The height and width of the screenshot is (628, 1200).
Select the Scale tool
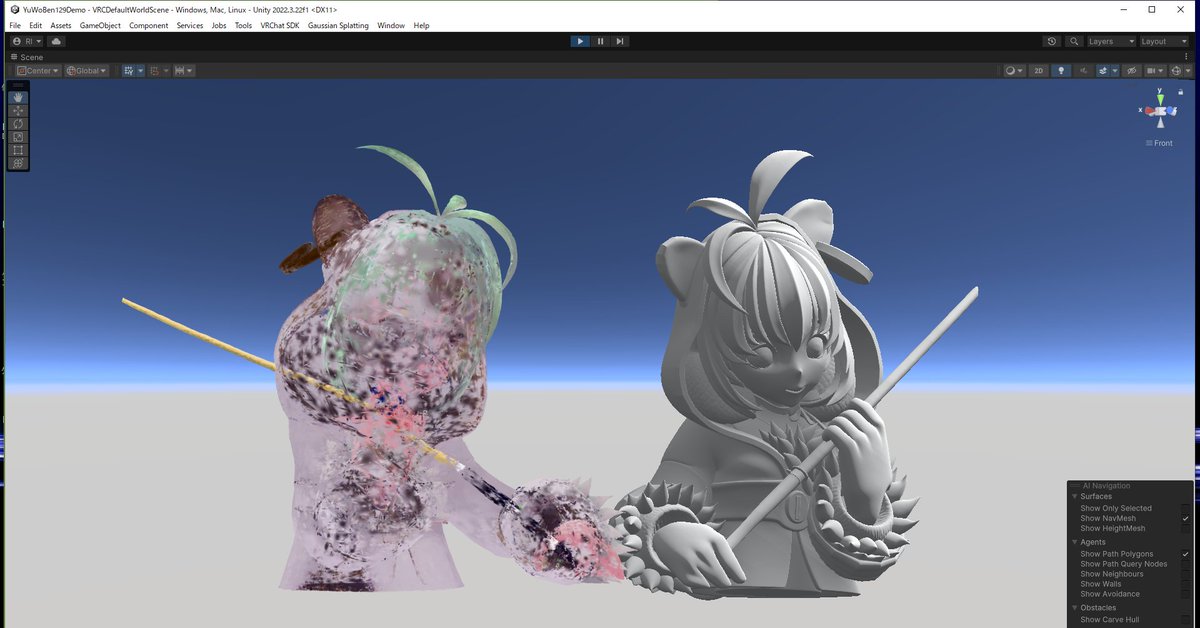click(18, 137)
